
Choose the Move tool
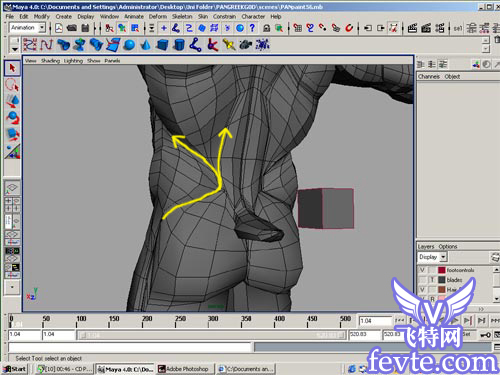click(x=12, y=101)
